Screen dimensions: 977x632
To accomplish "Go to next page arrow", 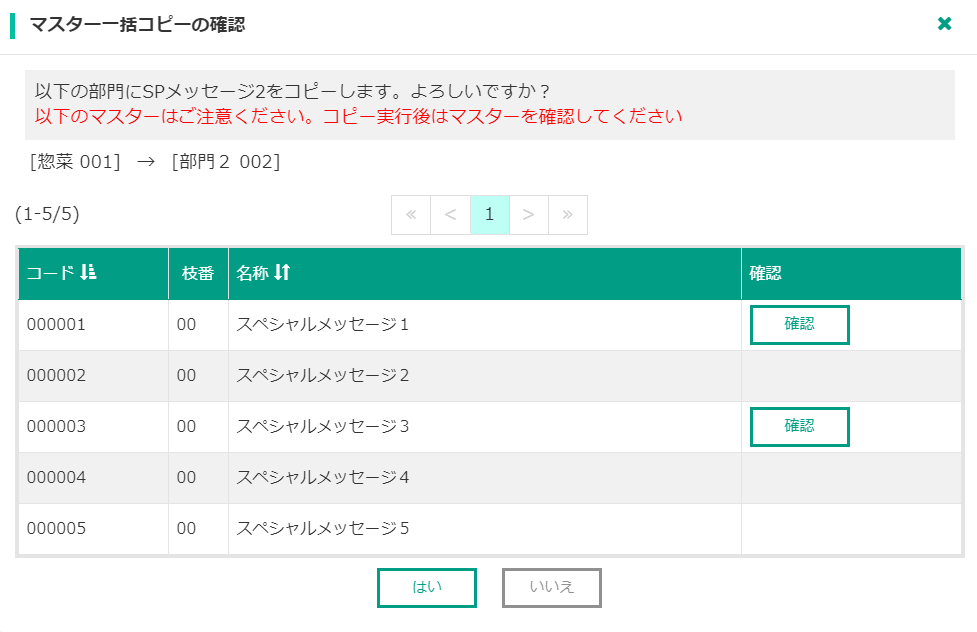I will point(529,215).
